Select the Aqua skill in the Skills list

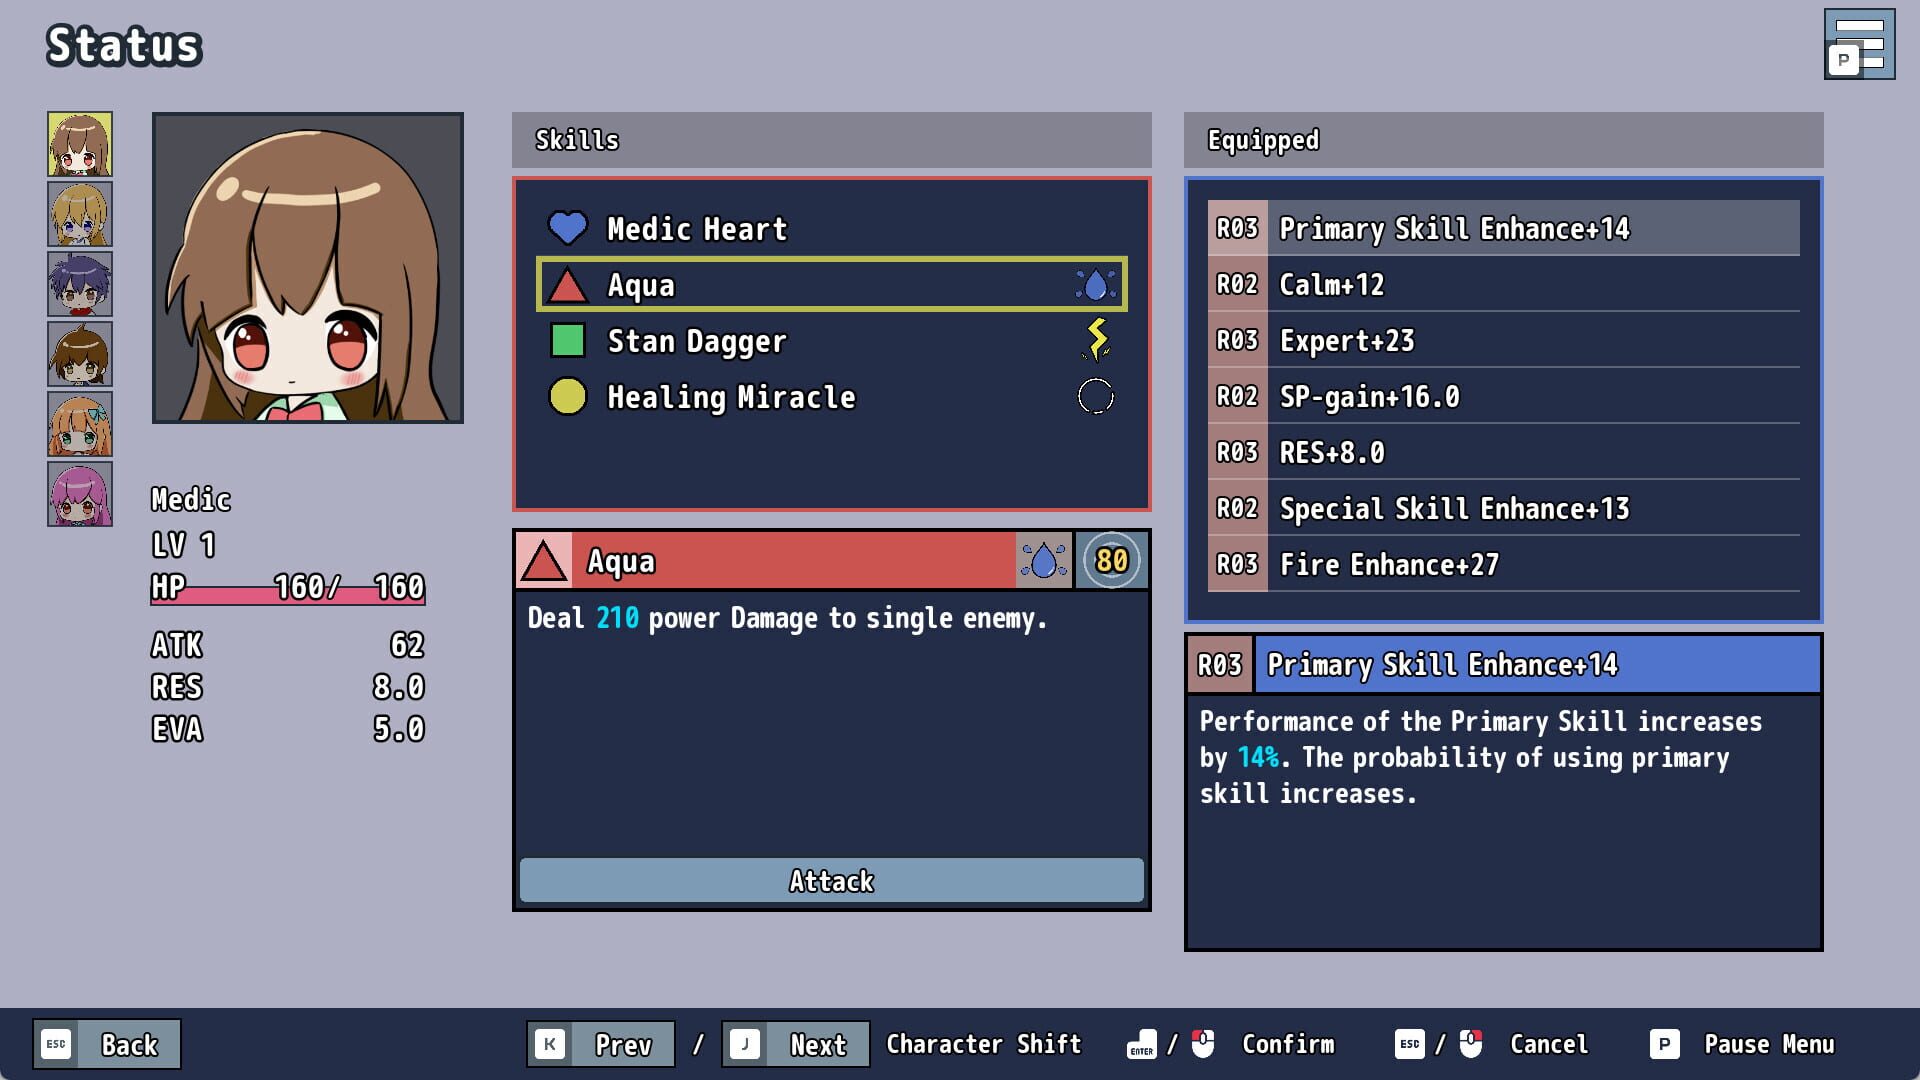830,284
